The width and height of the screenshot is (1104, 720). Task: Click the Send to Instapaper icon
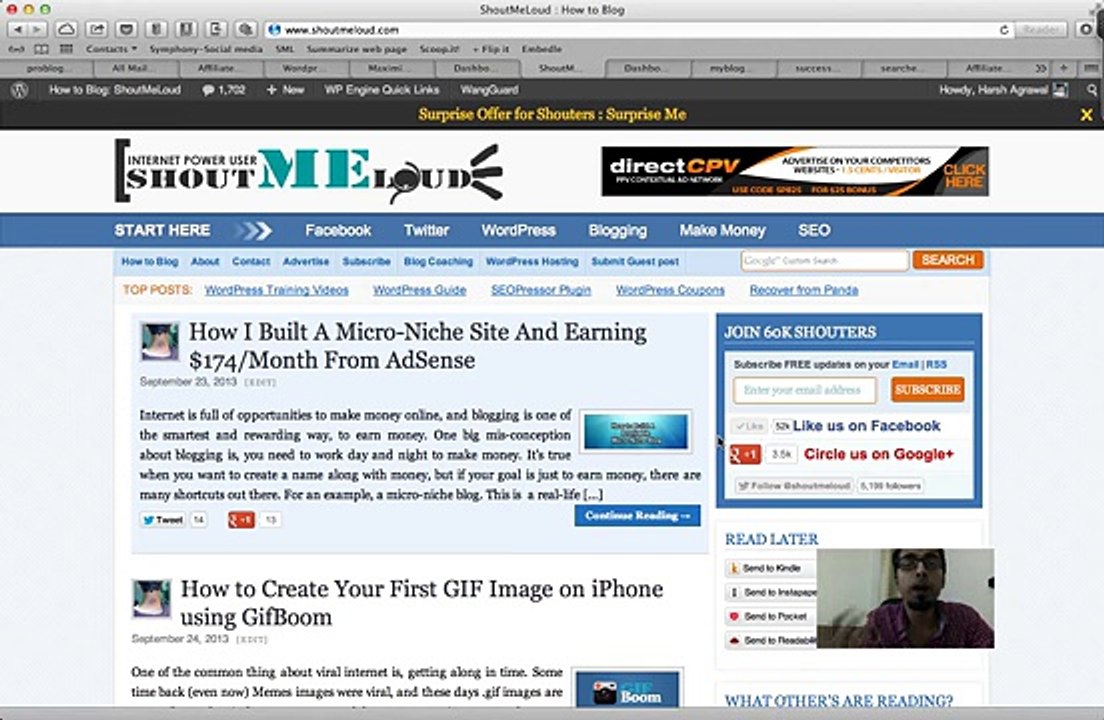tap(734, 593)
